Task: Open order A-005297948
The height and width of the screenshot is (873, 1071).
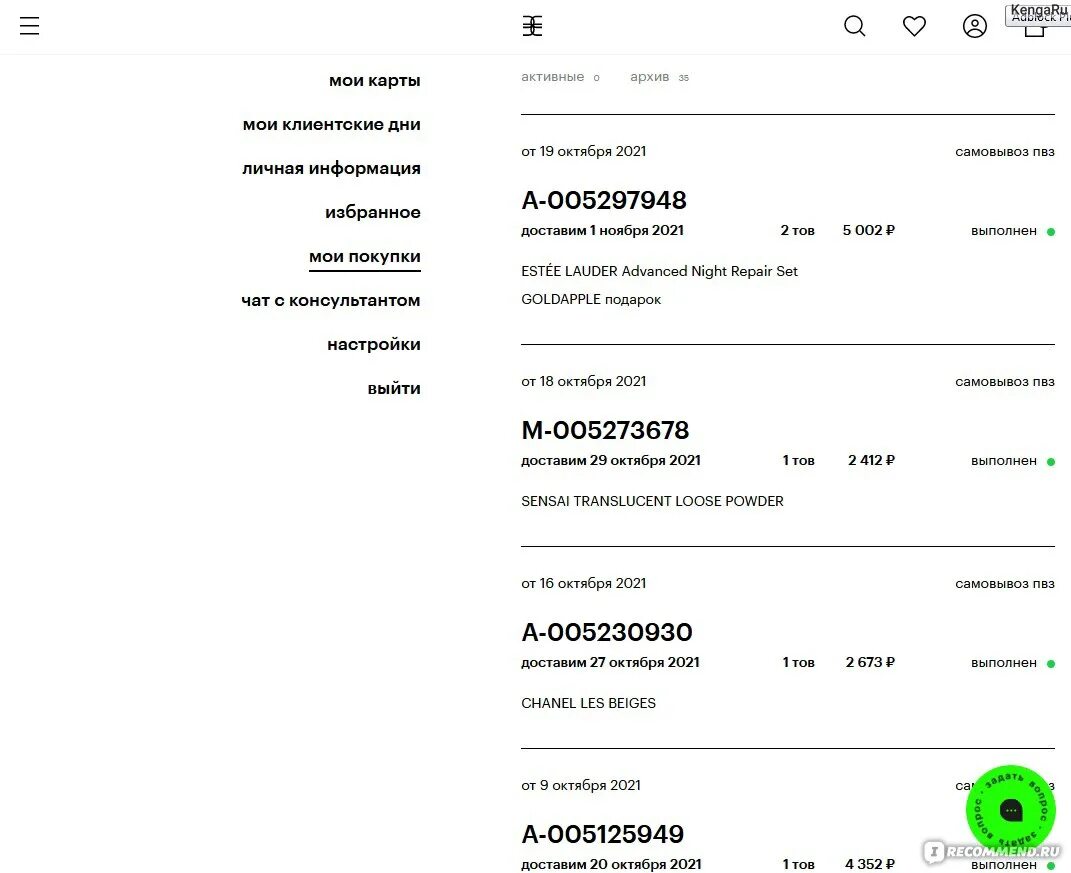Action: [604, 200]
